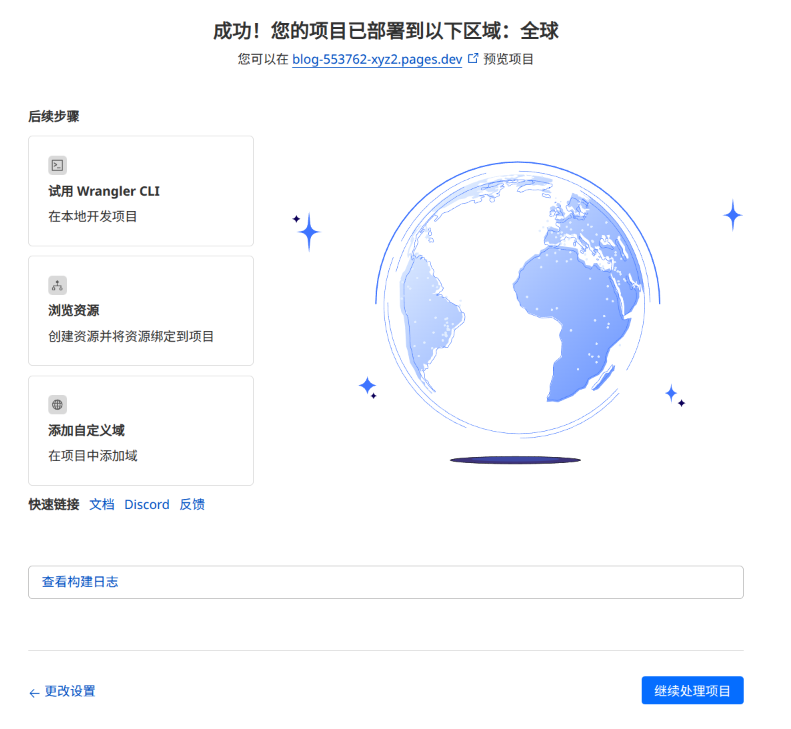Open the blog-553762-xyz2.pages.dev preview link

[377, 59]
